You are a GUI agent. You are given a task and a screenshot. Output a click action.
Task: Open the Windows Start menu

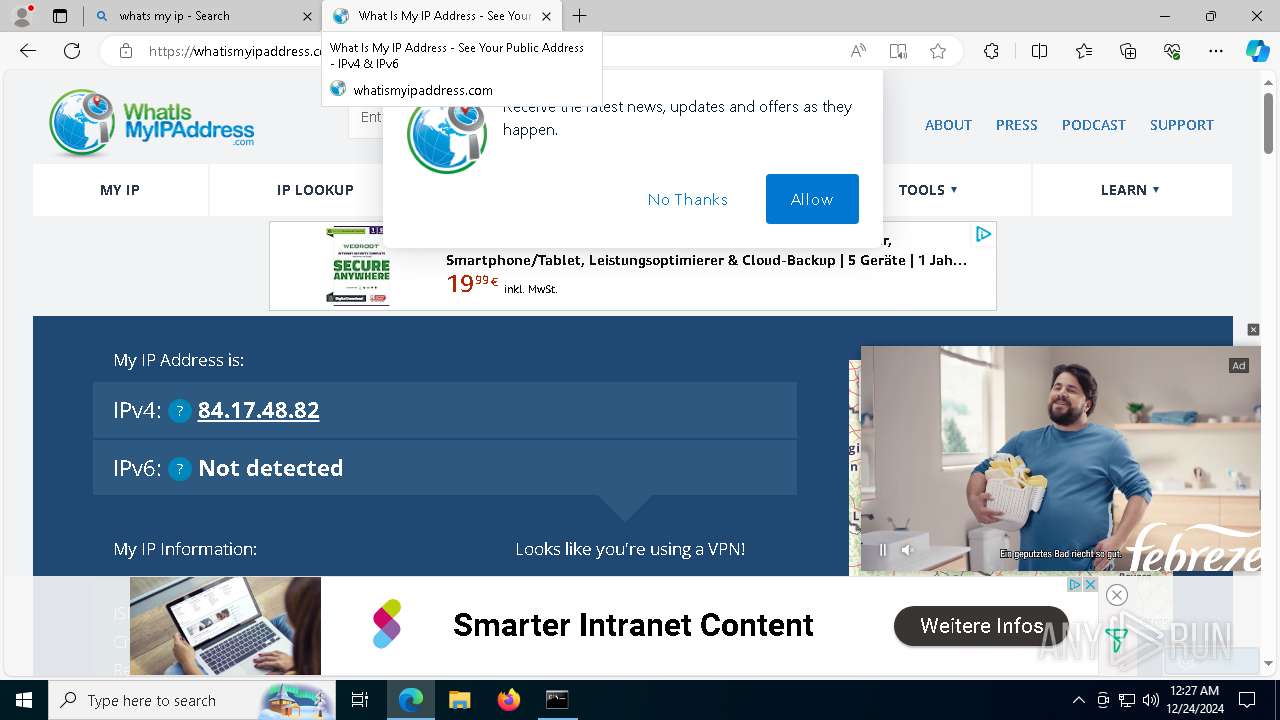coord(23,700)
